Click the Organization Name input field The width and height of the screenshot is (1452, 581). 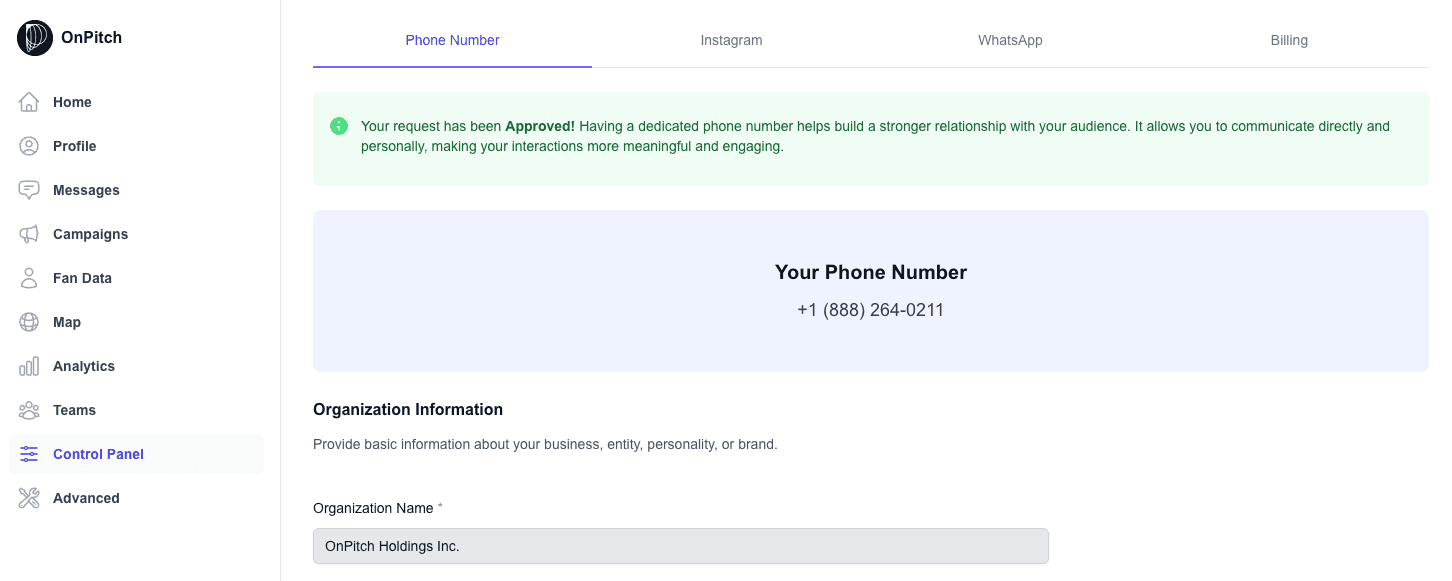pos(680,546)
